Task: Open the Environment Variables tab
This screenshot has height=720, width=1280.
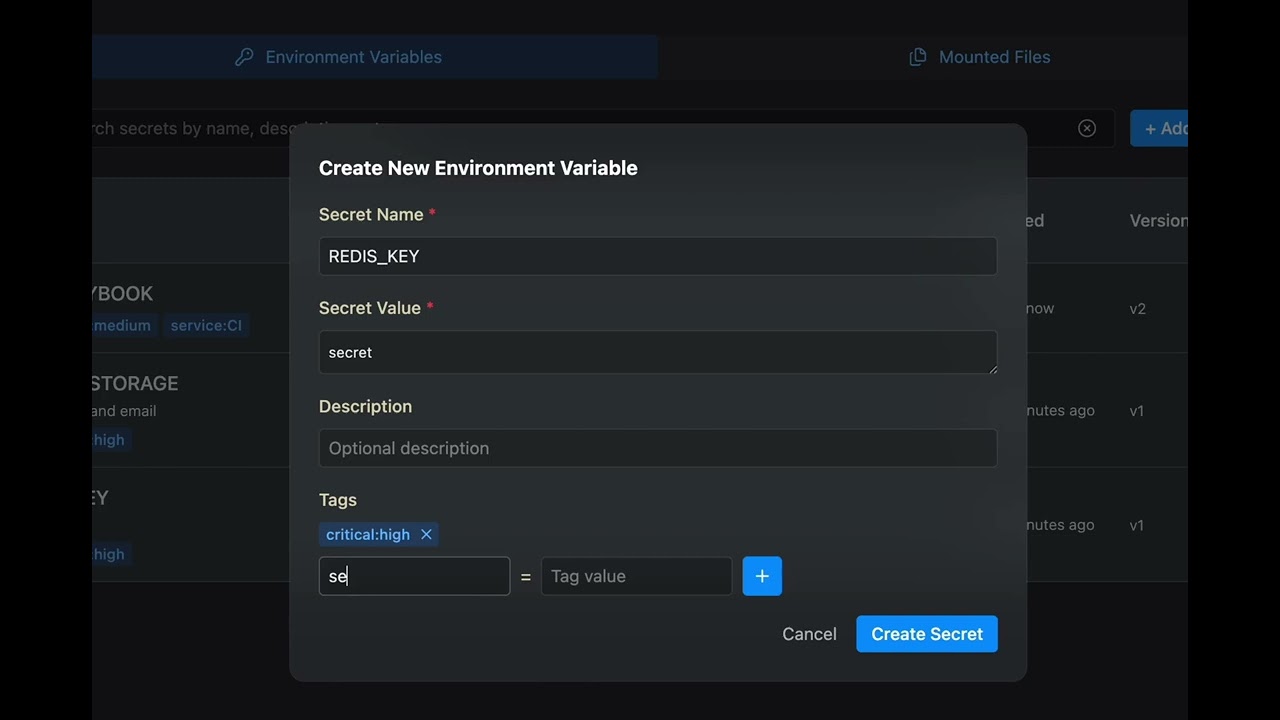Action: [375, 57]
